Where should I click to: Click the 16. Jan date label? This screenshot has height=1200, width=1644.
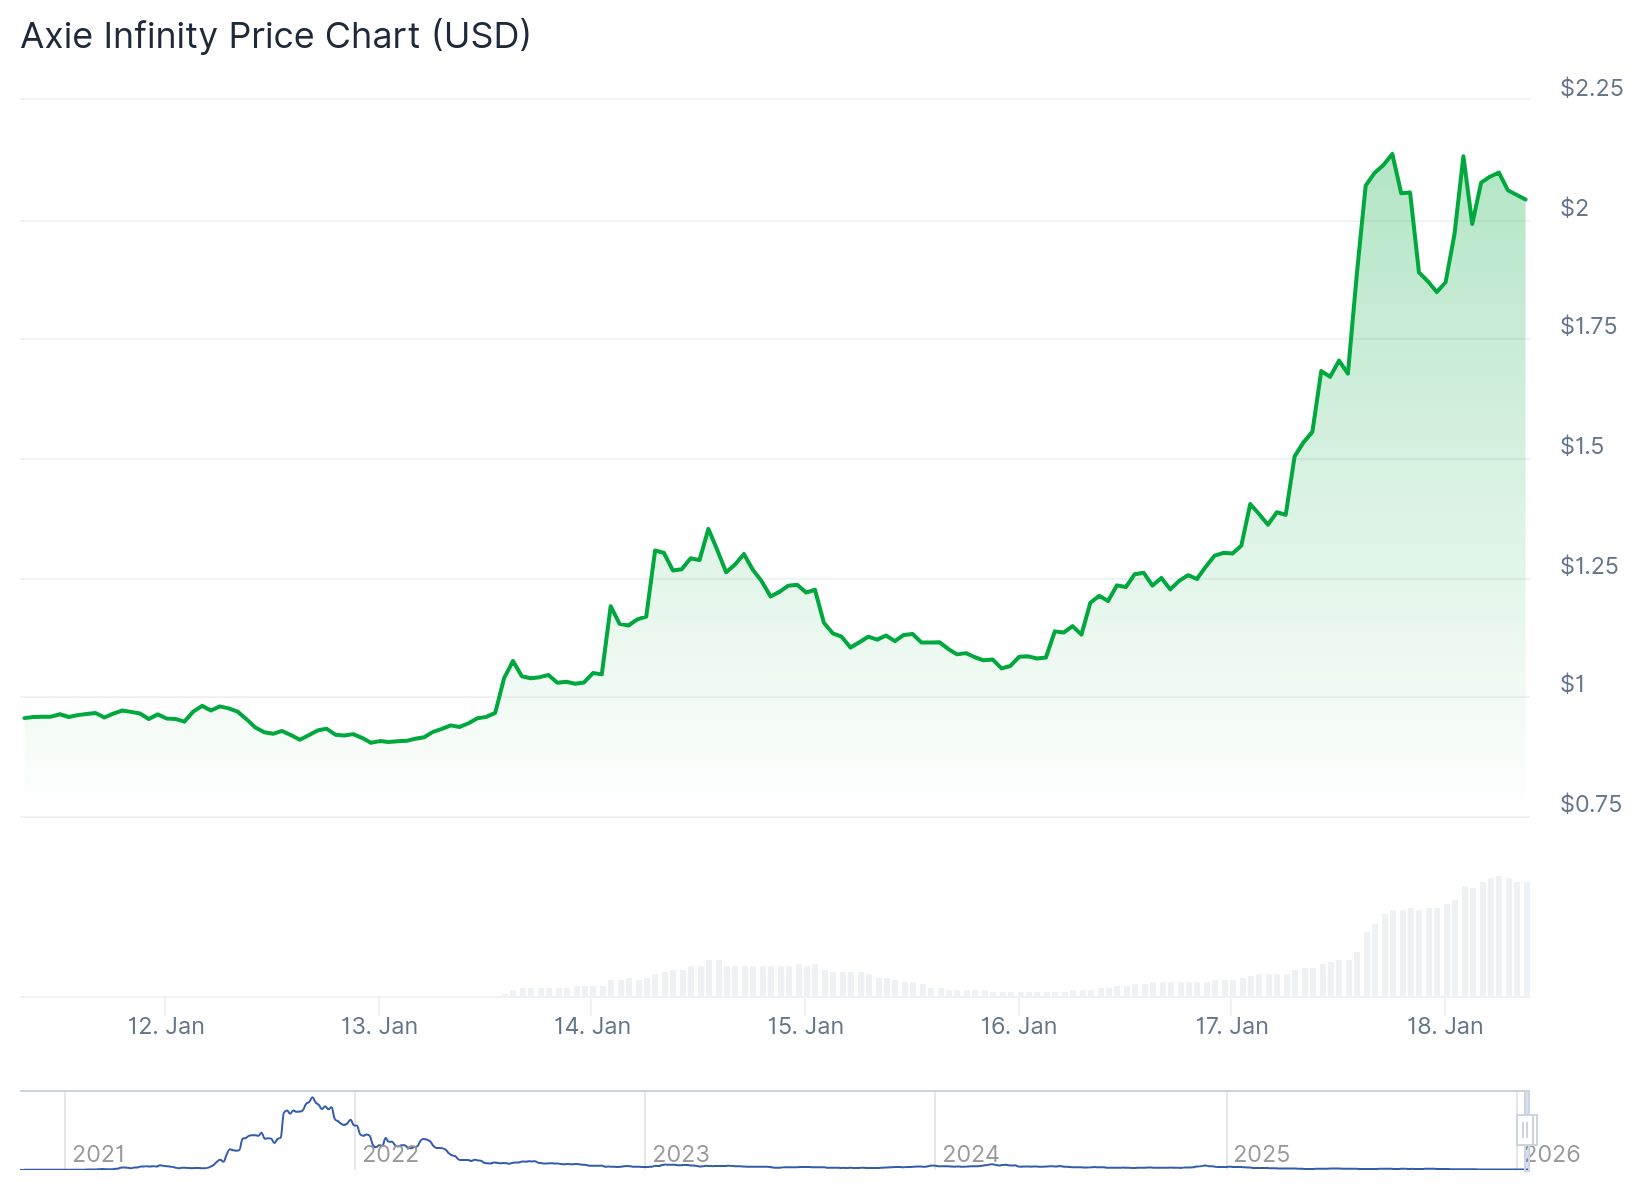tap(1018, 1026)
